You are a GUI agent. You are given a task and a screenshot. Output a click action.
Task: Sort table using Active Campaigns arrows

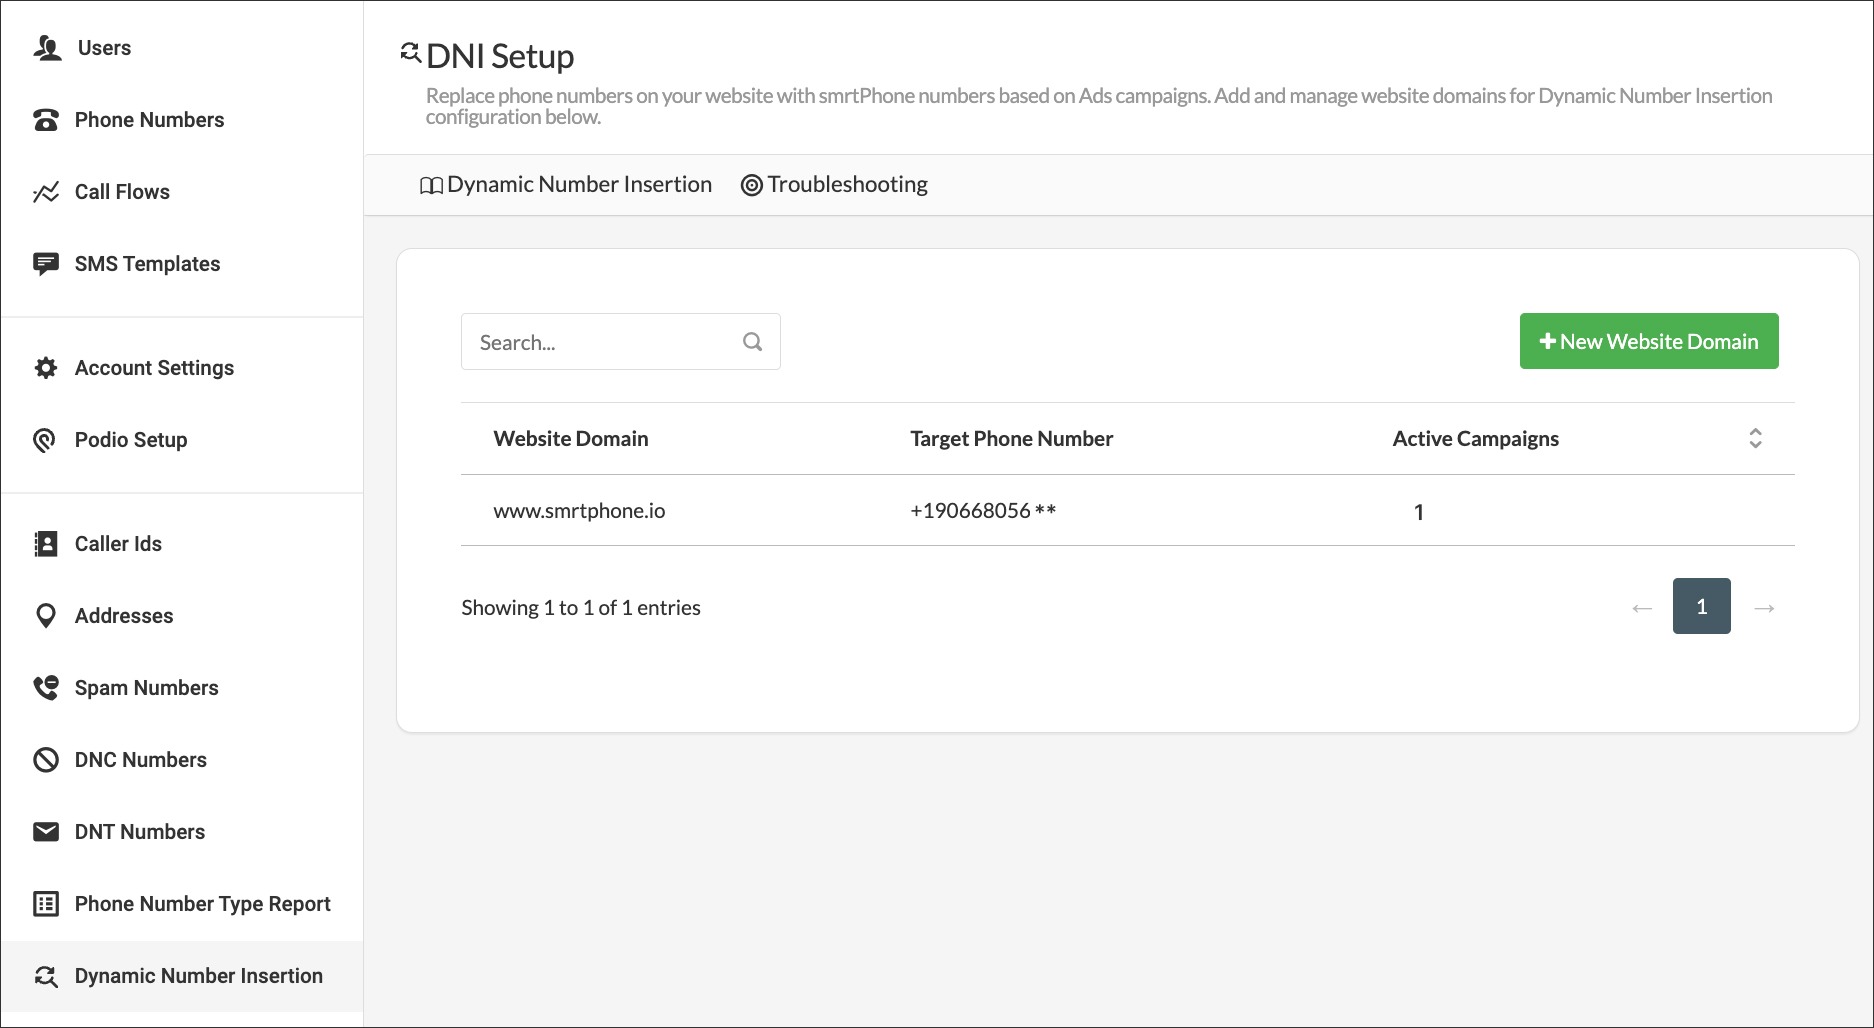pos(1754,438)
